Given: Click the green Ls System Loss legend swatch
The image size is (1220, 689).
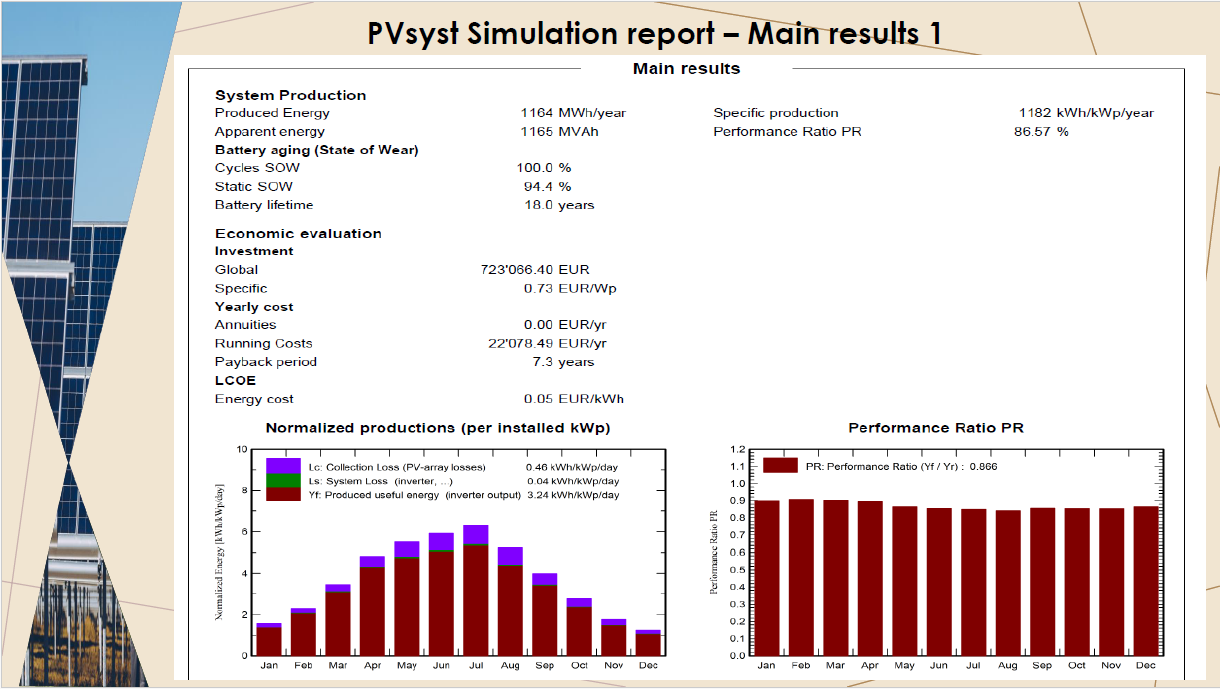Looking at the screenshot, I should pyautogui.click(x=283, y=480).
